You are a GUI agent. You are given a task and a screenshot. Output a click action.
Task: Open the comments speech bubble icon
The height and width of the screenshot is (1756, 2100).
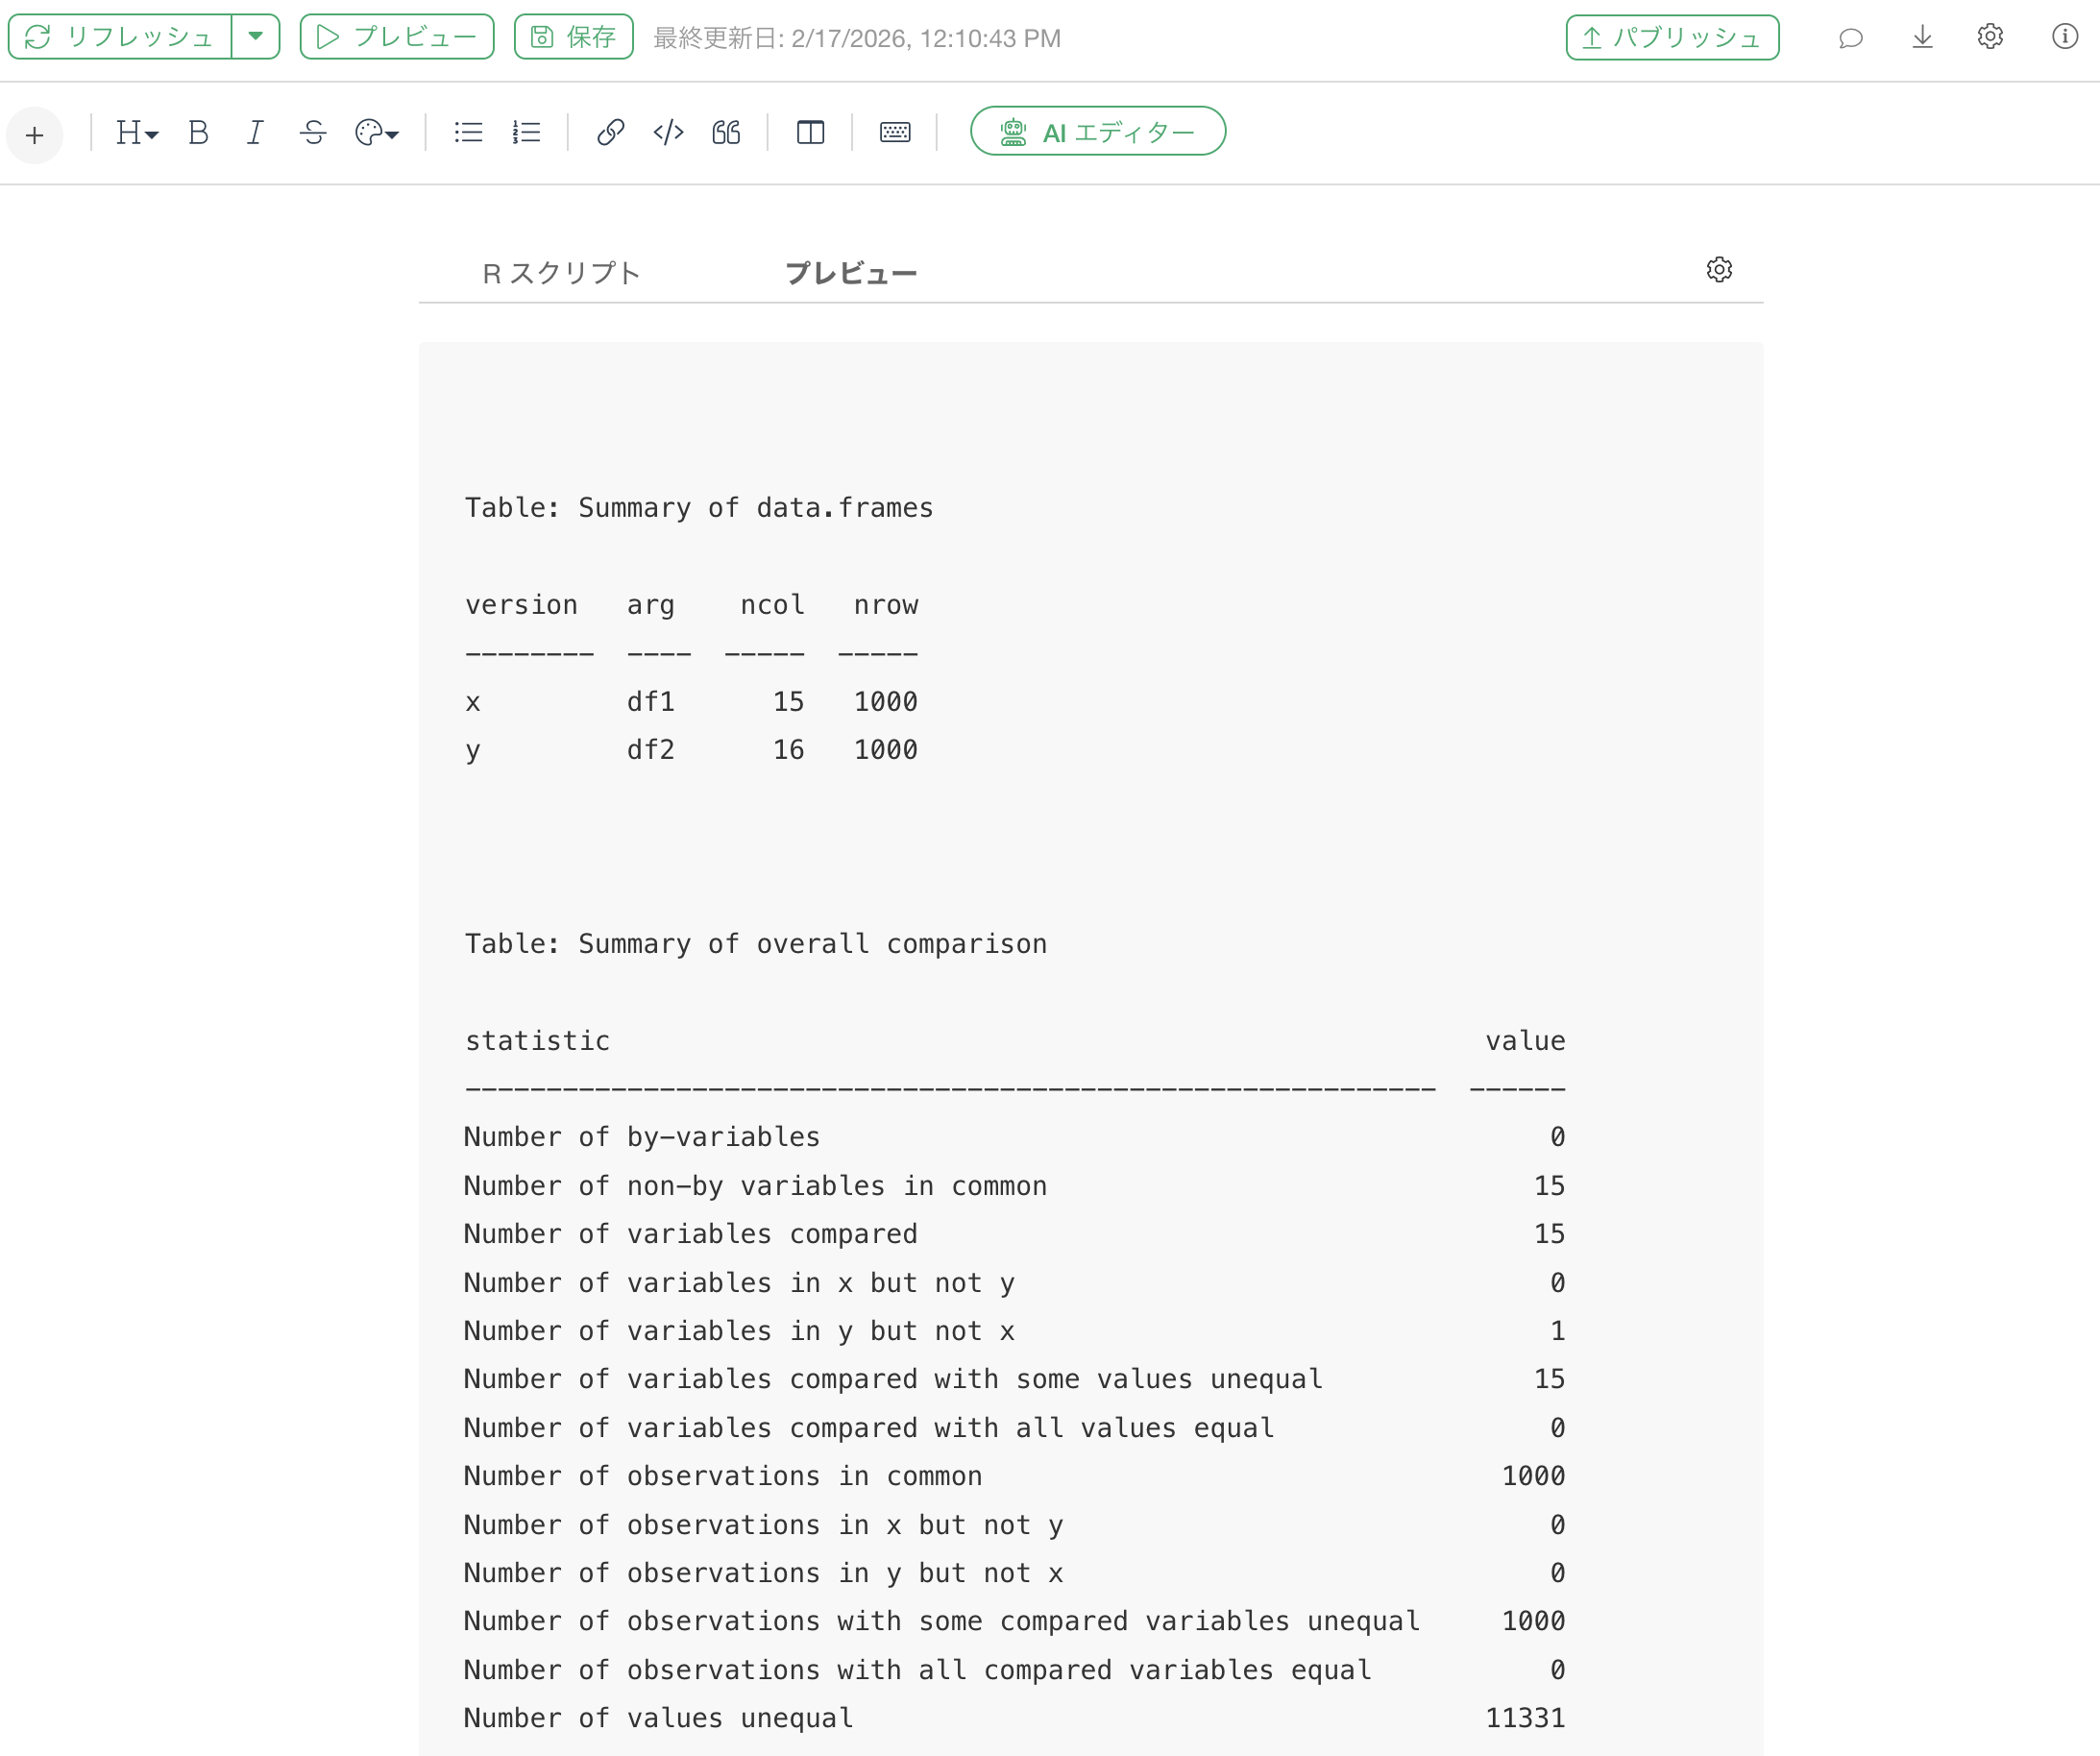(x=1850, y=37)
